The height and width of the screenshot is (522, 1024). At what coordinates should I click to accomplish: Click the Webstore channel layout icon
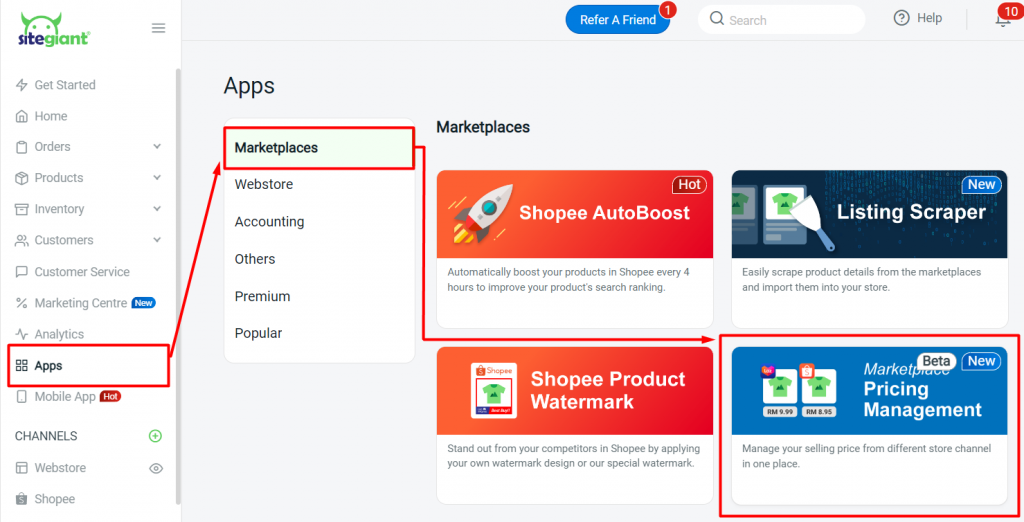tap(22, 468)
